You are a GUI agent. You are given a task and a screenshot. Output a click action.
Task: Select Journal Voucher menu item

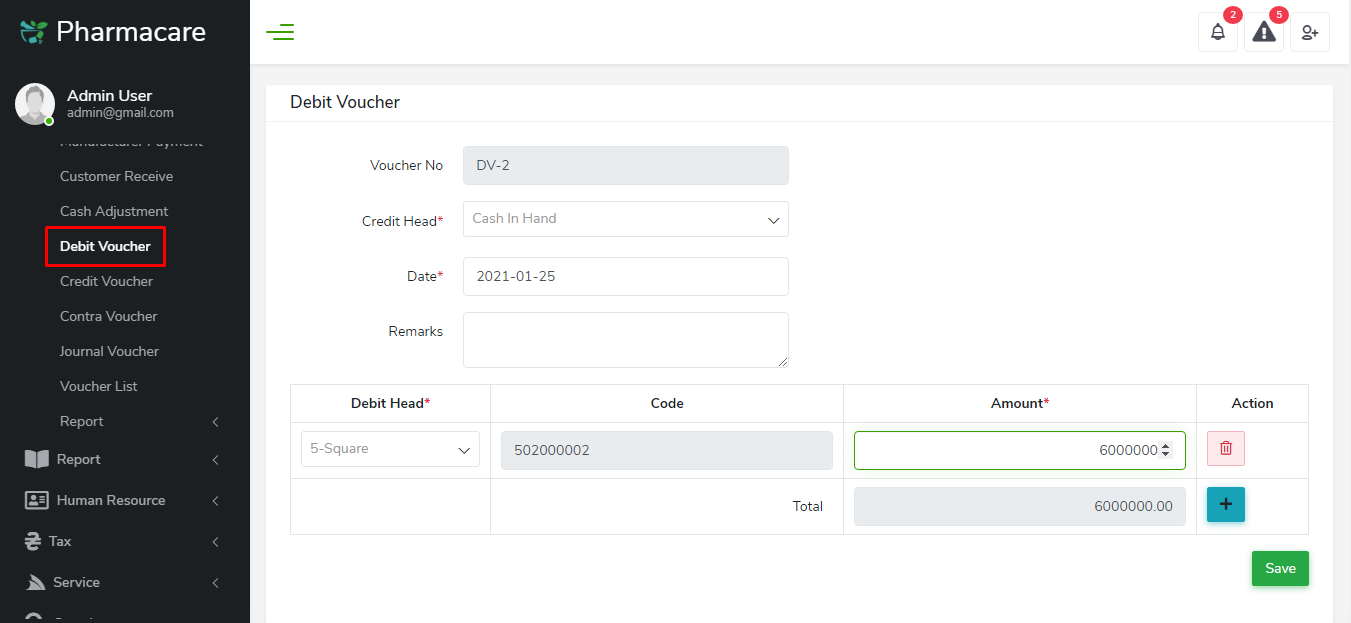pyautogui.click(x=109, y=351)
